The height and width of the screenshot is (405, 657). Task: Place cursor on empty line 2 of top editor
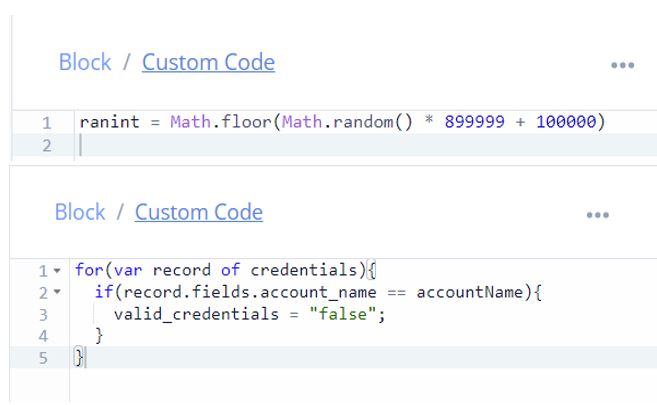point(300,146)
